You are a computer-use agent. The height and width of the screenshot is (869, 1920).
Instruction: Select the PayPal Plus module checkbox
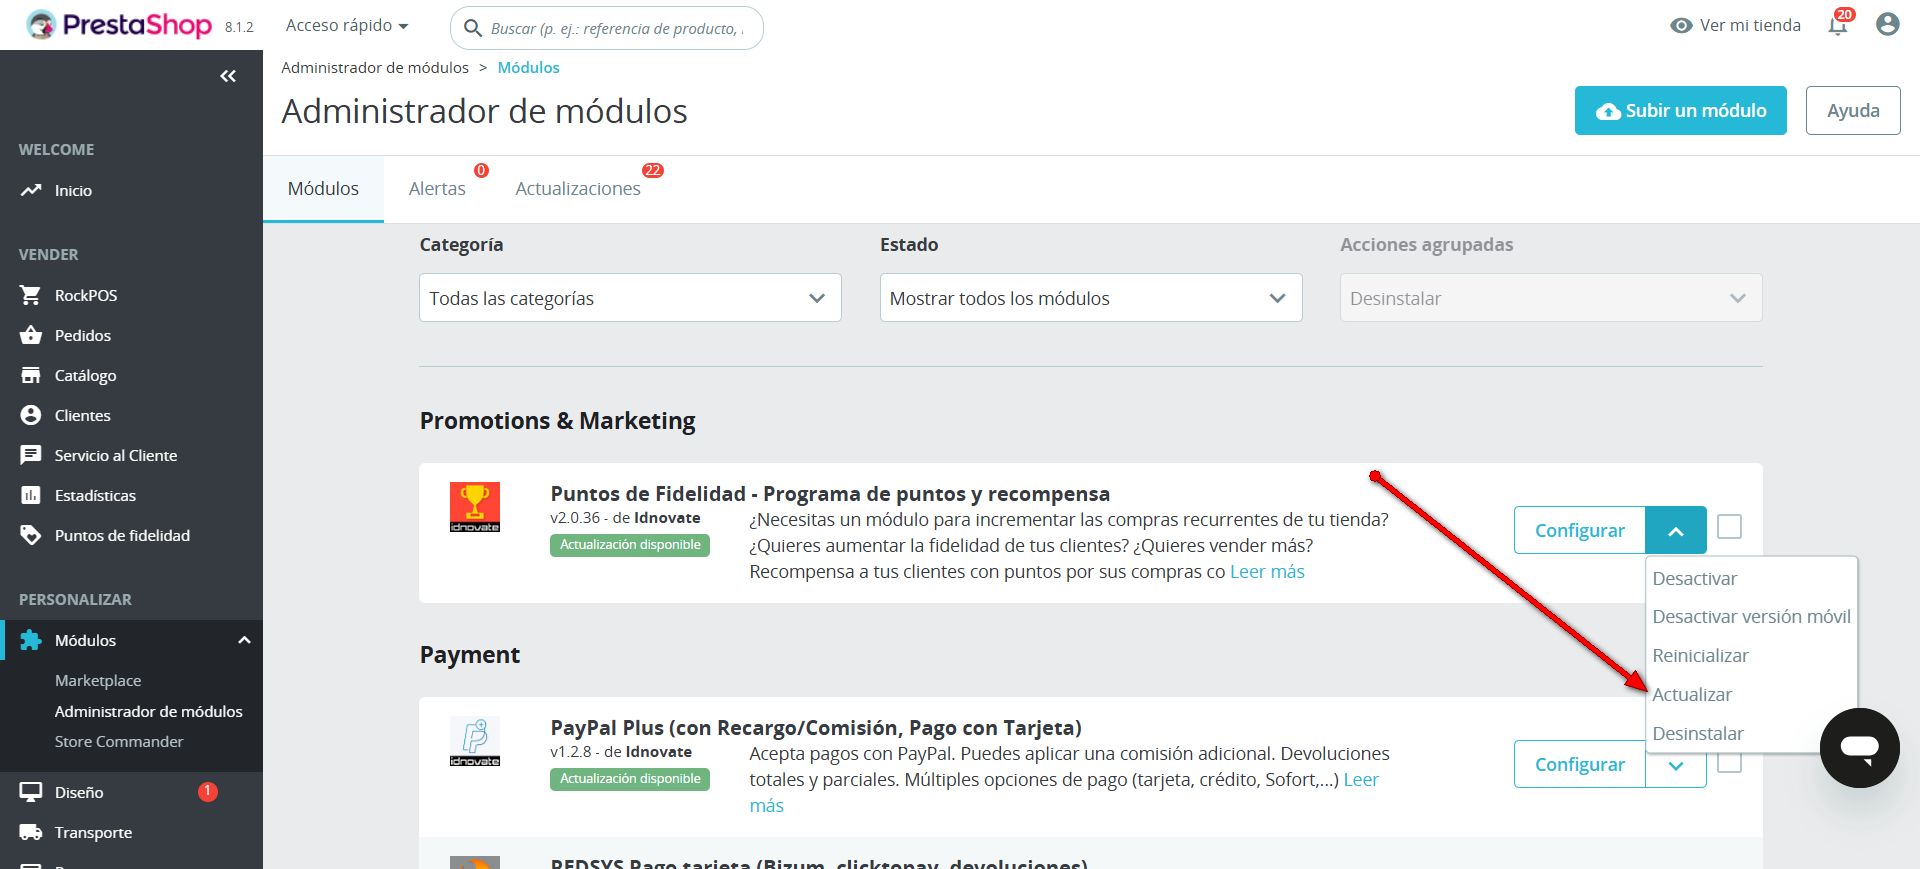pos(1729,764)
